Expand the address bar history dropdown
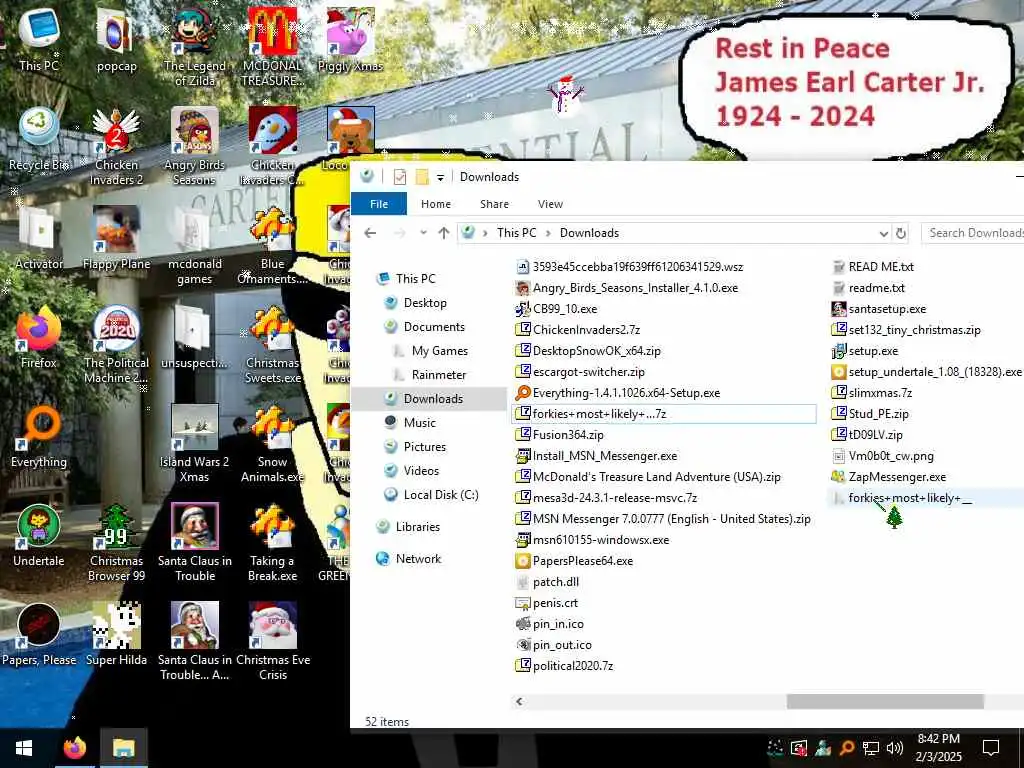Viewport: 1024px width, 768px height. [x=883, y=233]
